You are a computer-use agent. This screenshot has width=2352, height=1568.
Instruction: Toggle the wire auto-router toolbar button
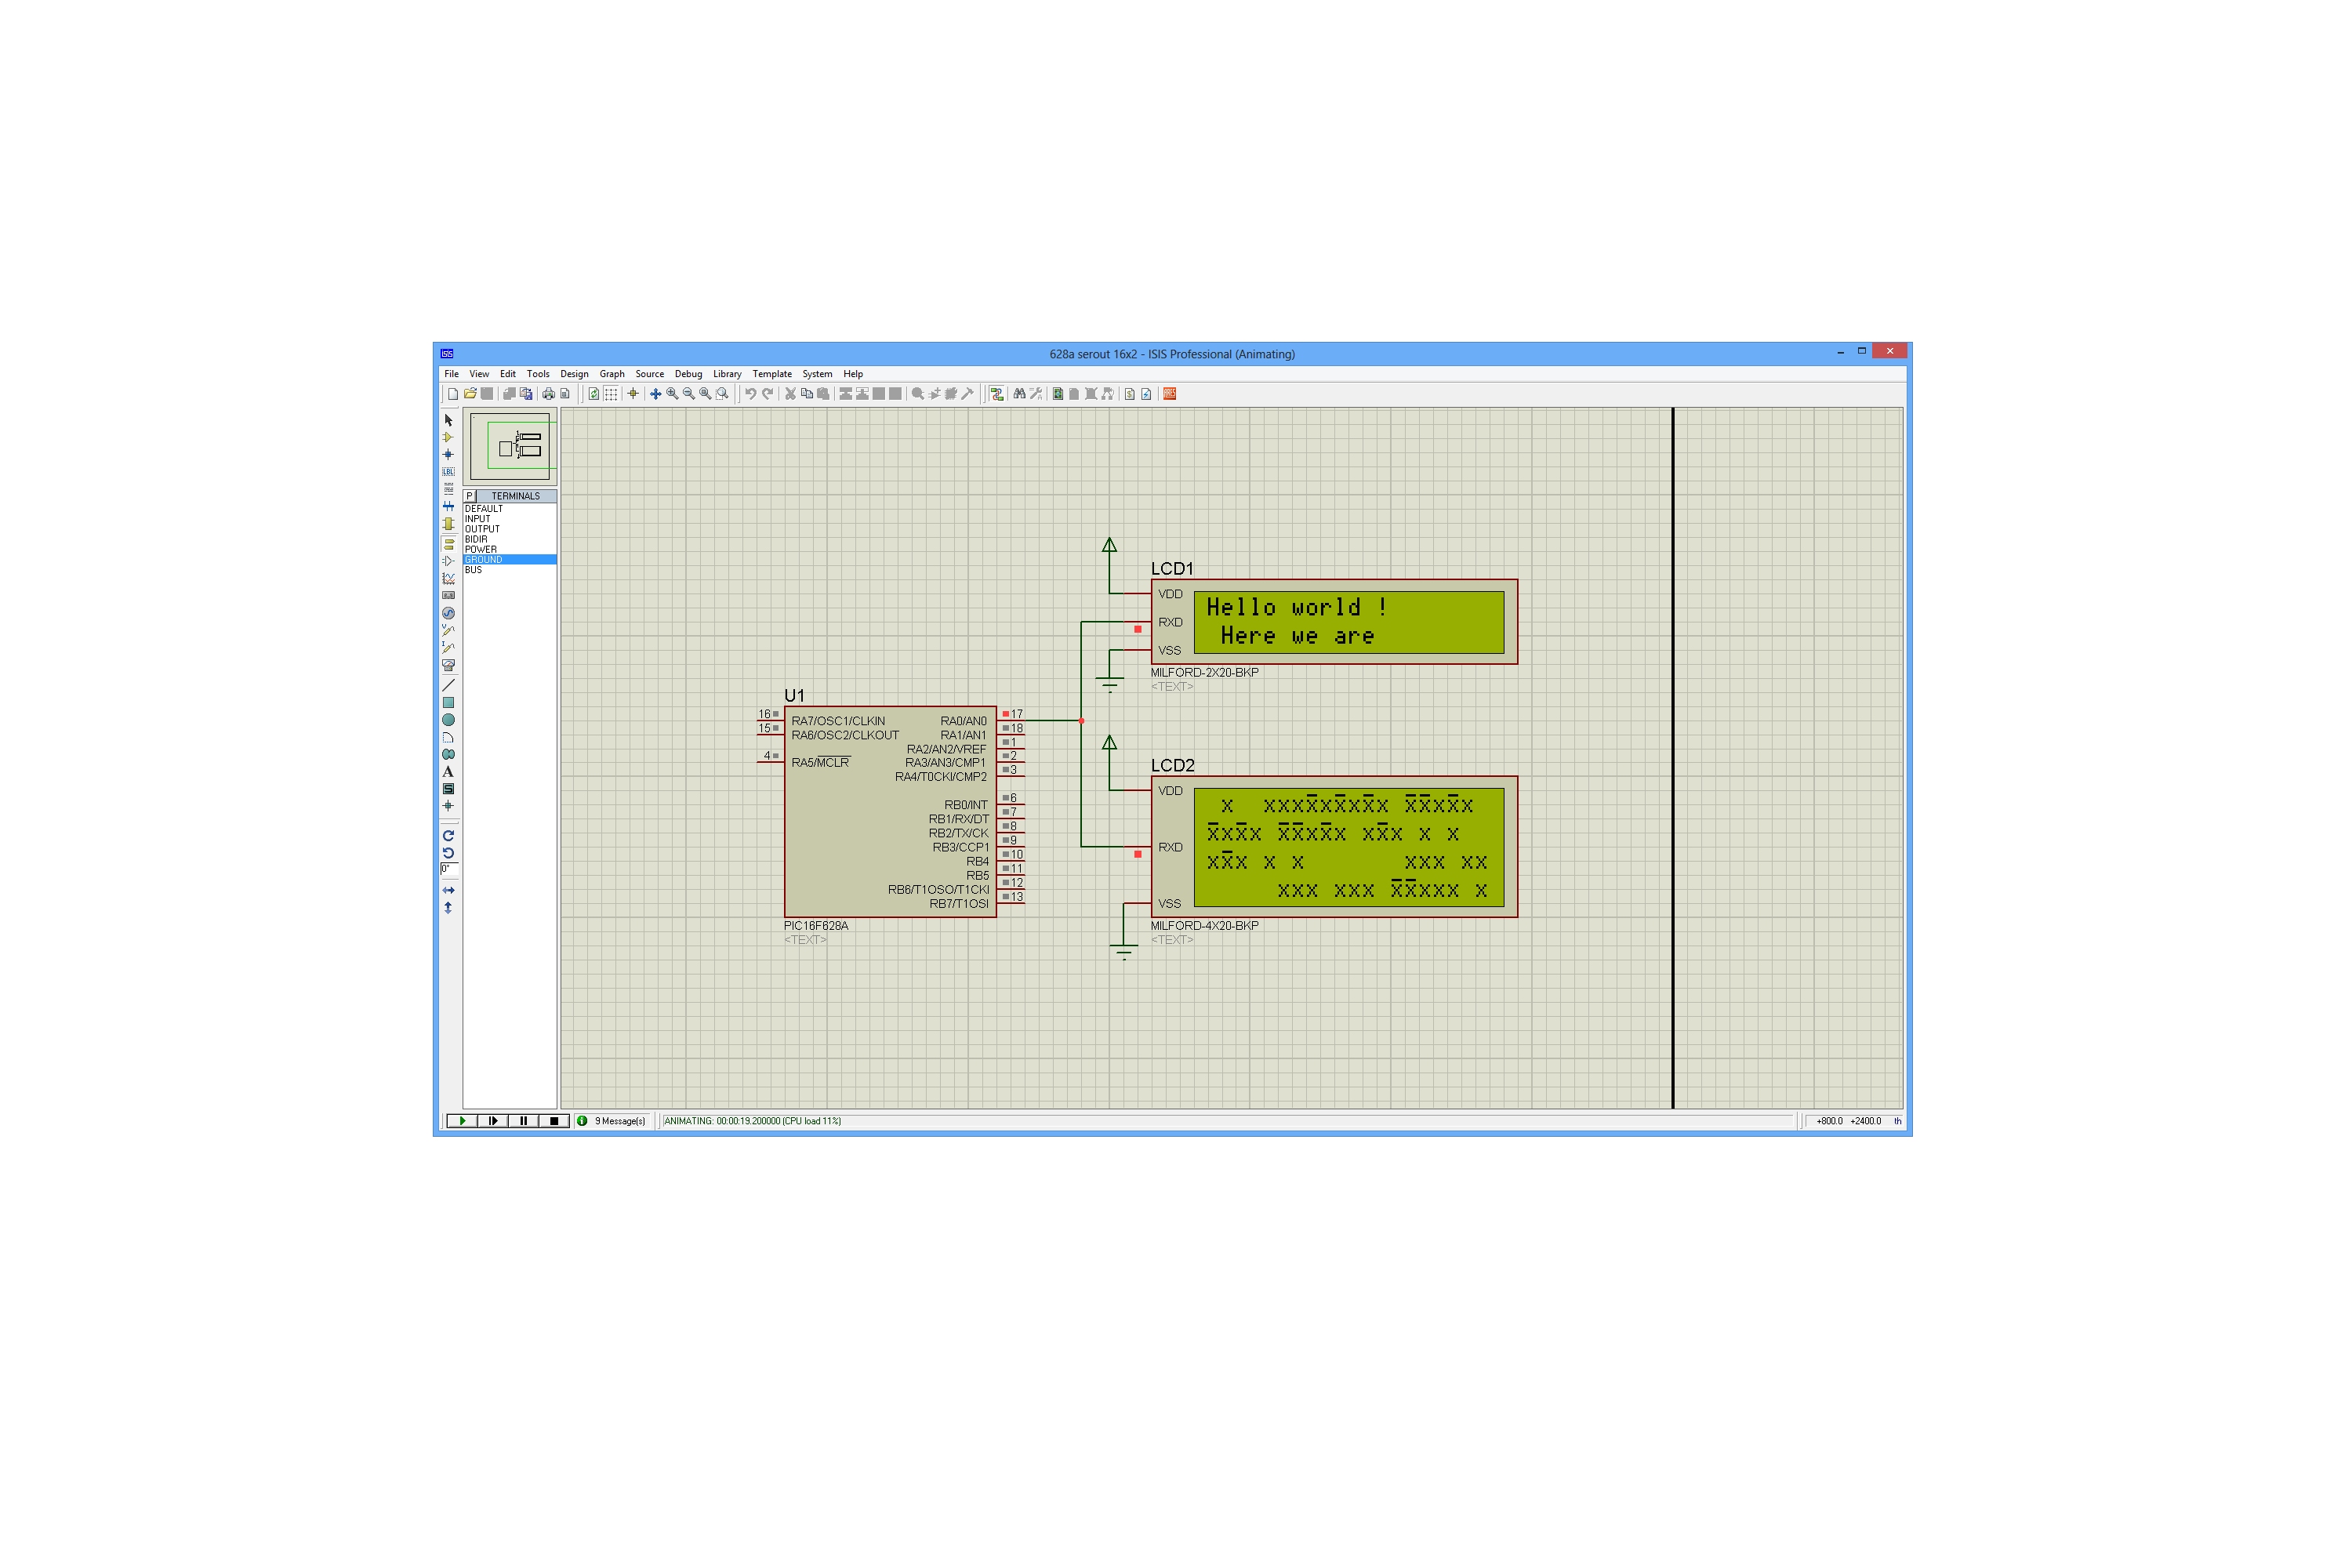[997, 394]
